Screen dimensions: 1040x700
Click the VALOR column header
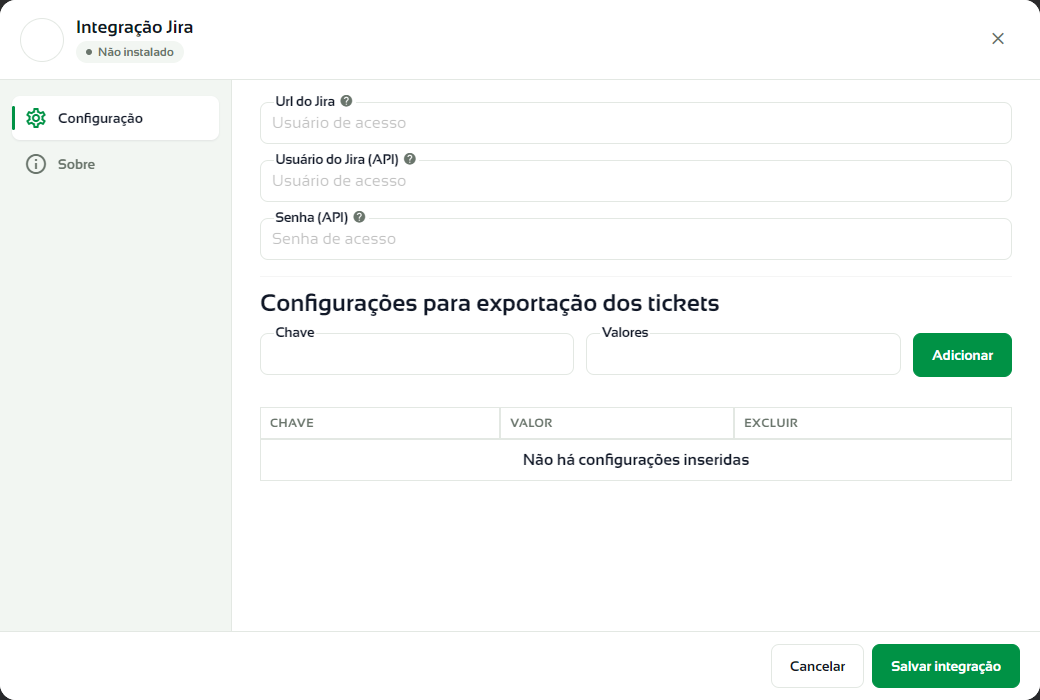pos(617,423)
